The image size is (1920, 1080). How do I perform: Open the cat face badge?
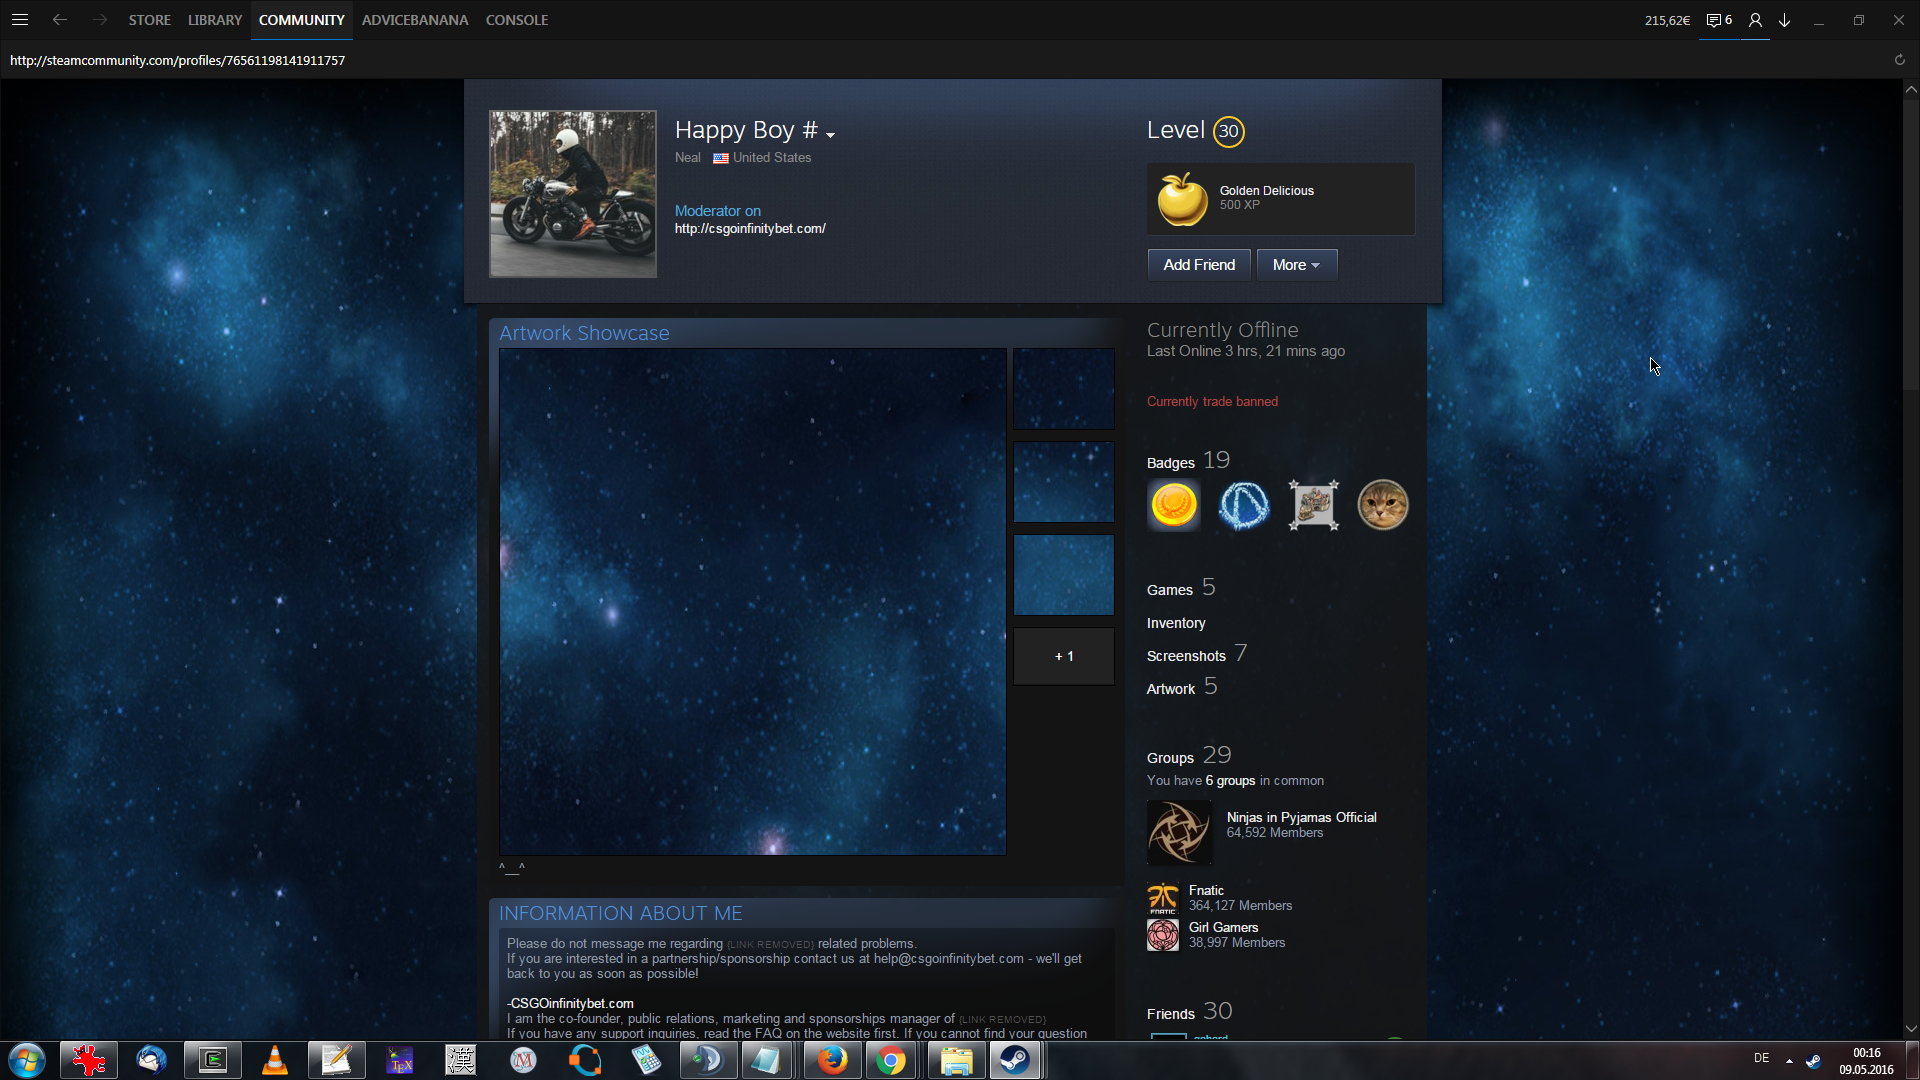[x=1382, y=505]
